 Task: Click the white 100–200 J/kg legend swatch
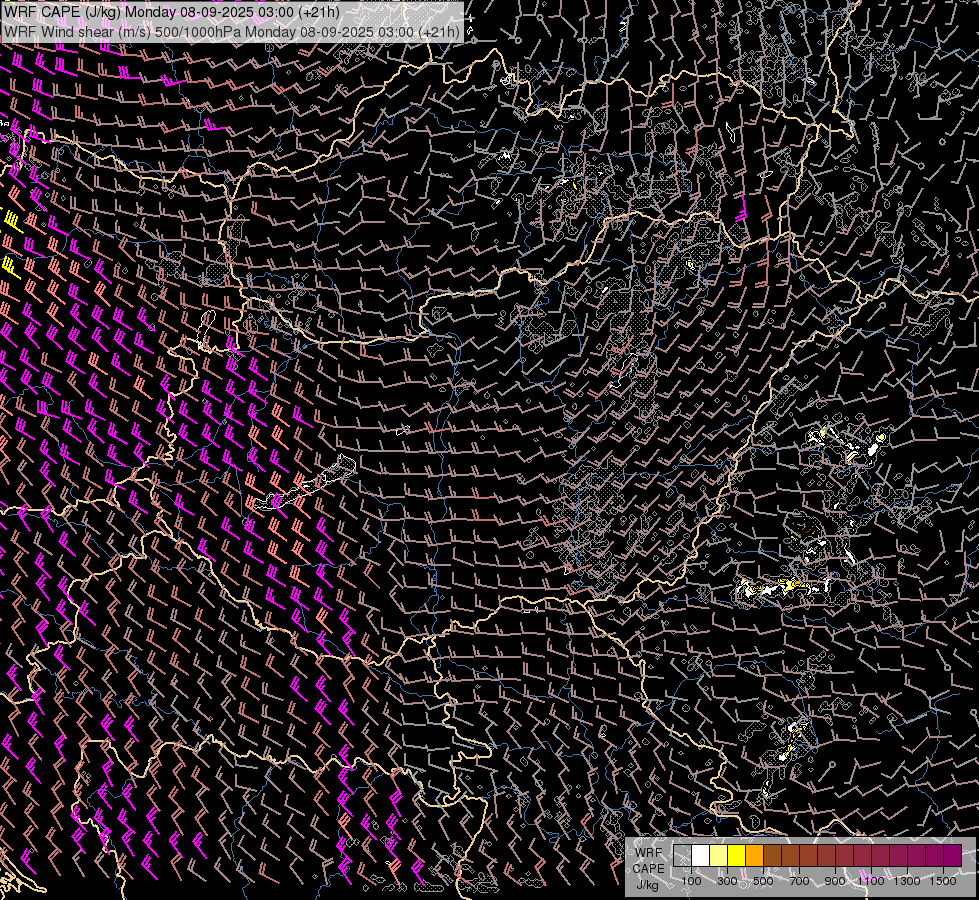click(700, 855)
